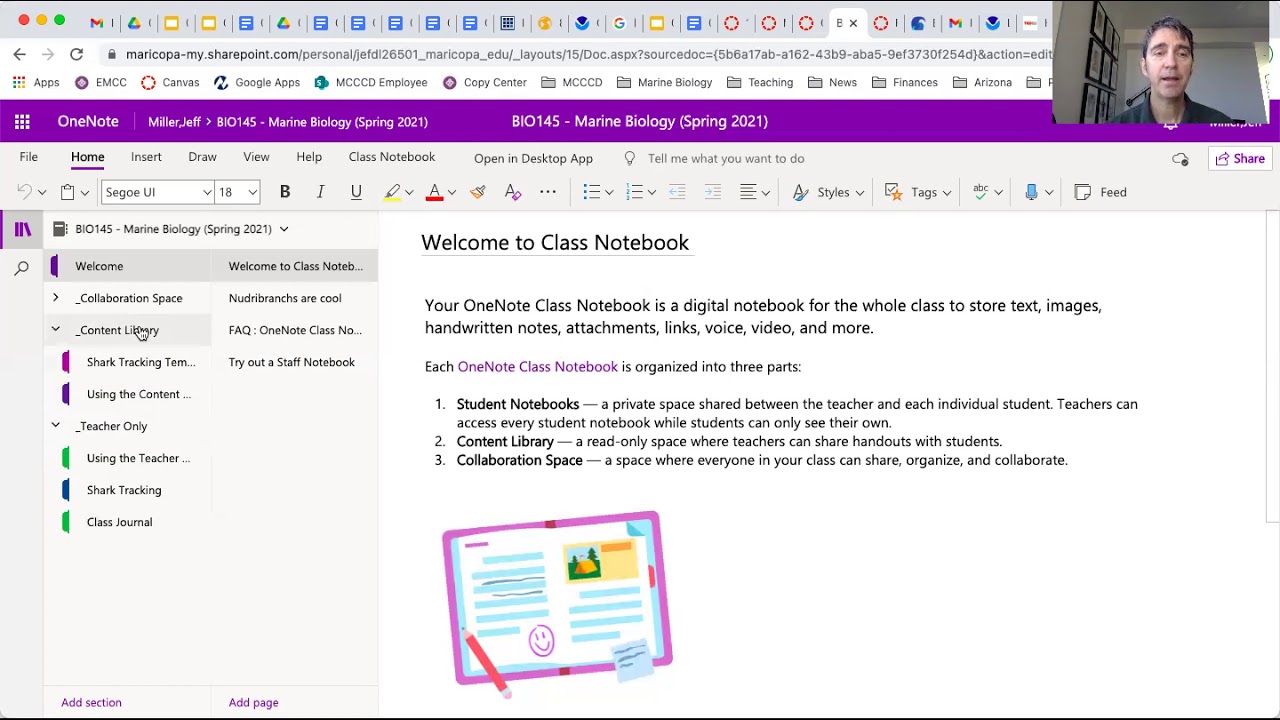Viewport: 1280px width, 720px height.
Task: Open the Tags dropdown
Action: point(918,192)
